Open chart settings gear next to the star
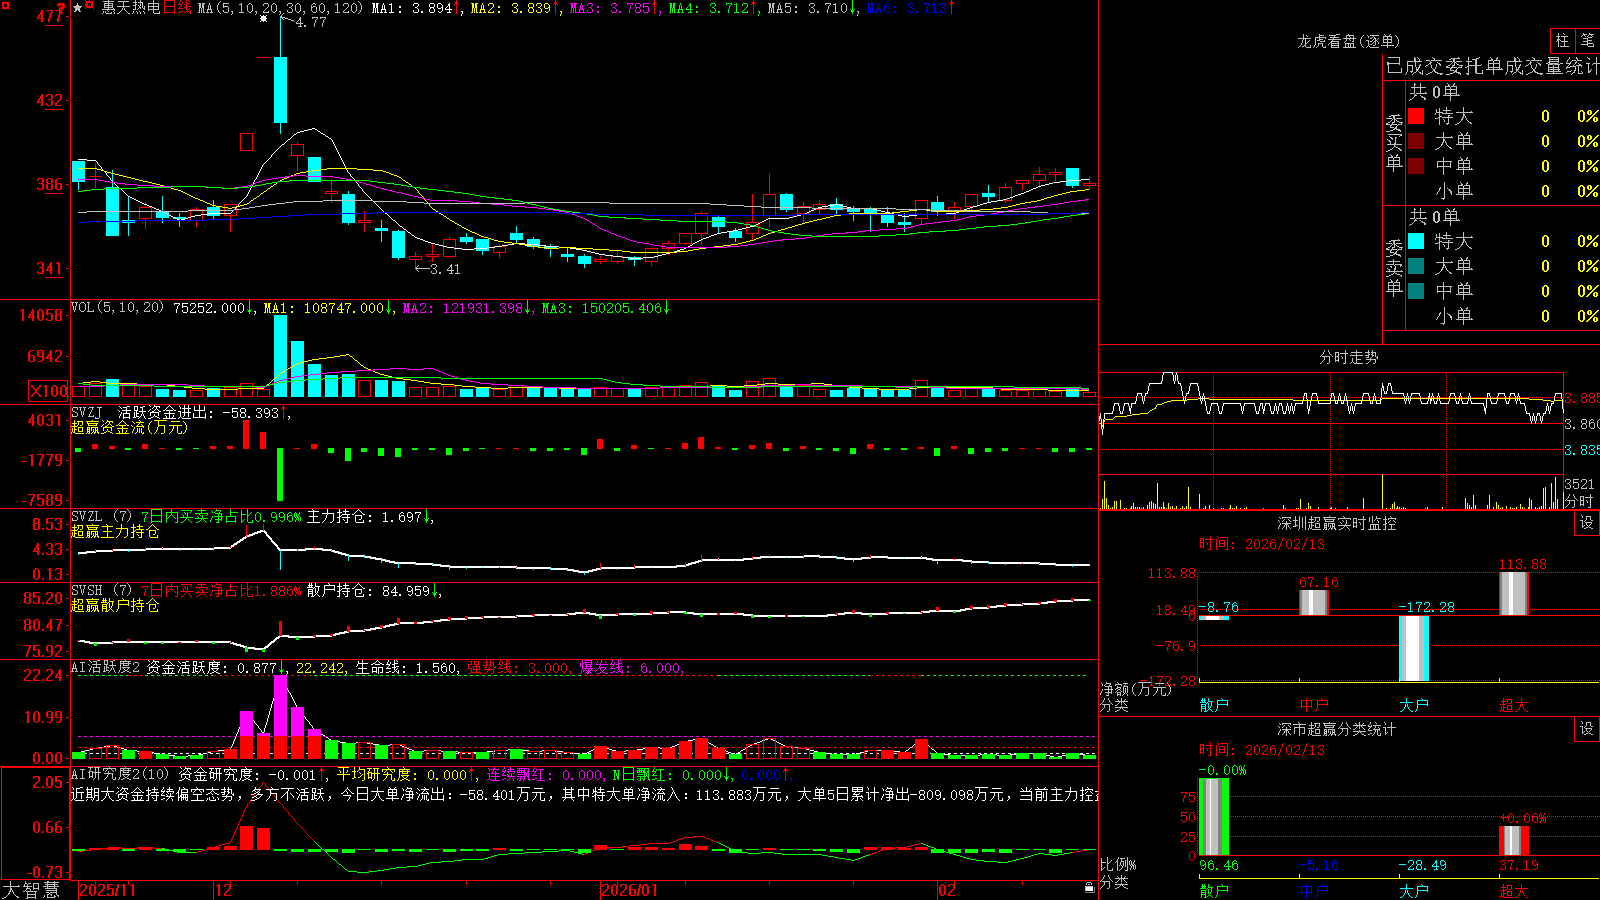 (x=89, y=4)
